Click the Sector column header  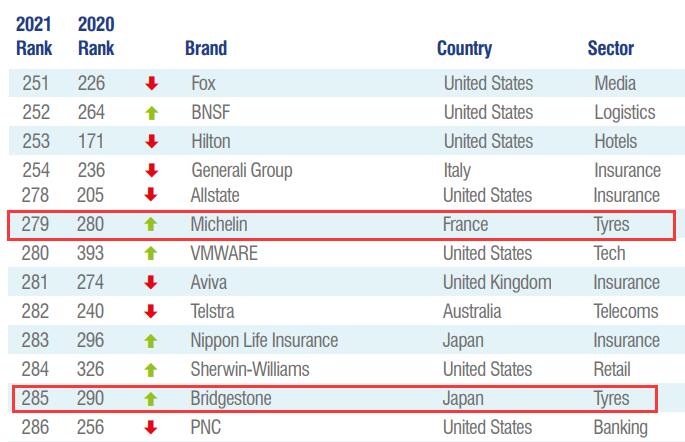[x=611, y=48]
